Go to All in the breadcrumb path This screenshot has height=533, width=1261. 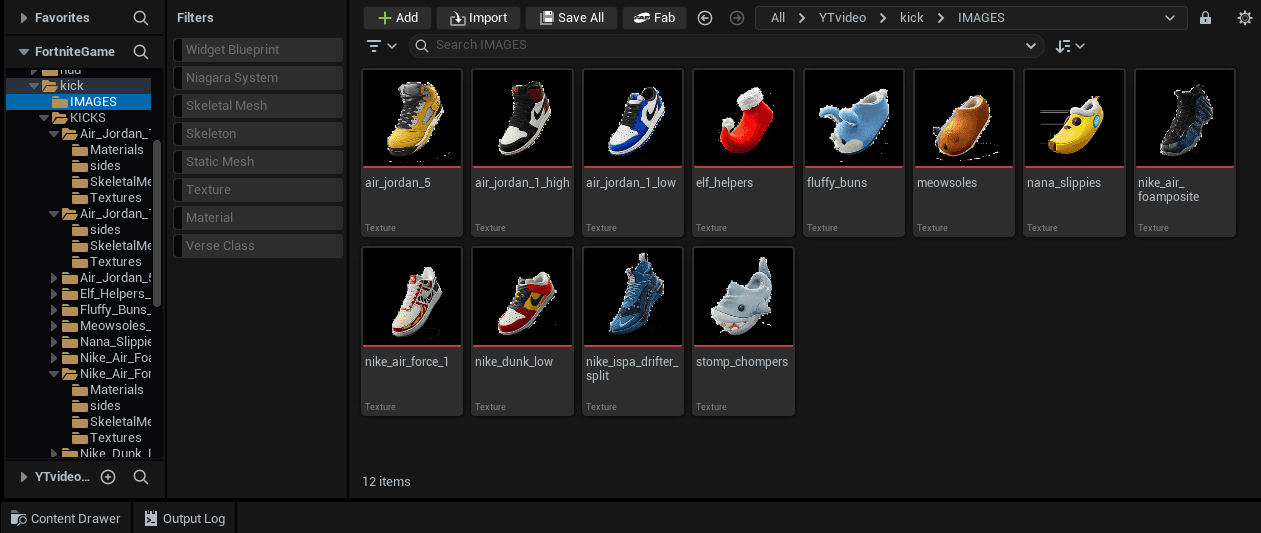click(778, 18)
